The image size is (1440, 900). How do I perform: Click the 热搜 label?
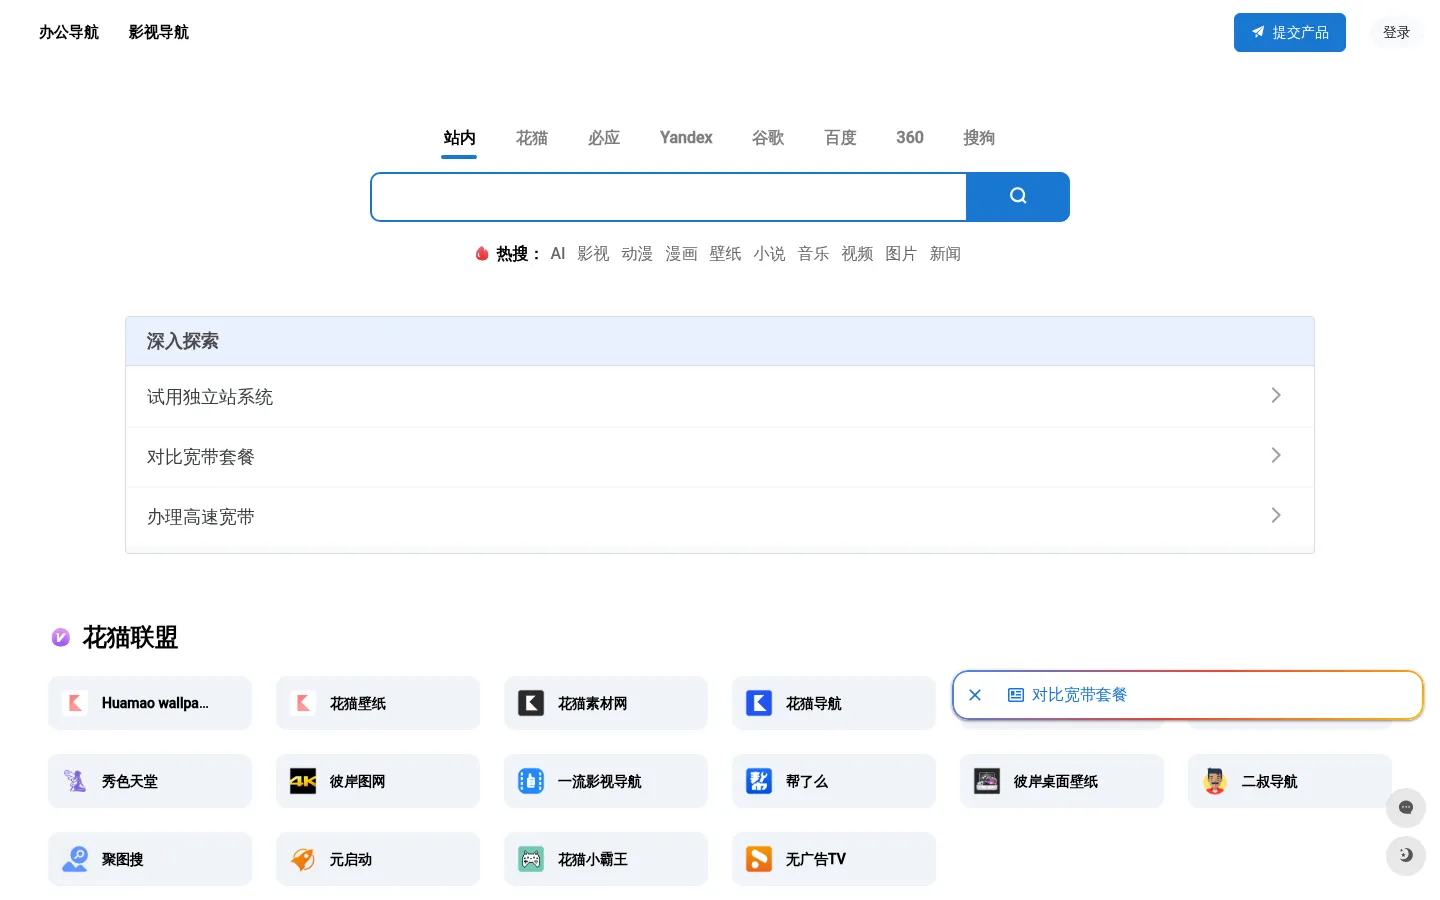pos(517,254)
